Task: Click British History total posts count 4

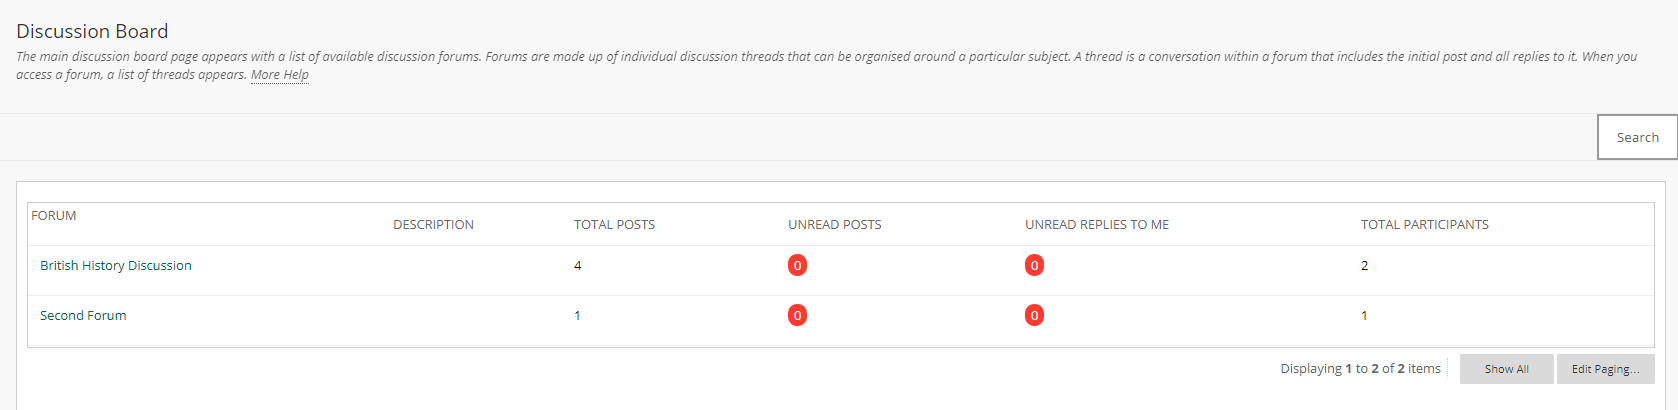Action: point(577,265)
